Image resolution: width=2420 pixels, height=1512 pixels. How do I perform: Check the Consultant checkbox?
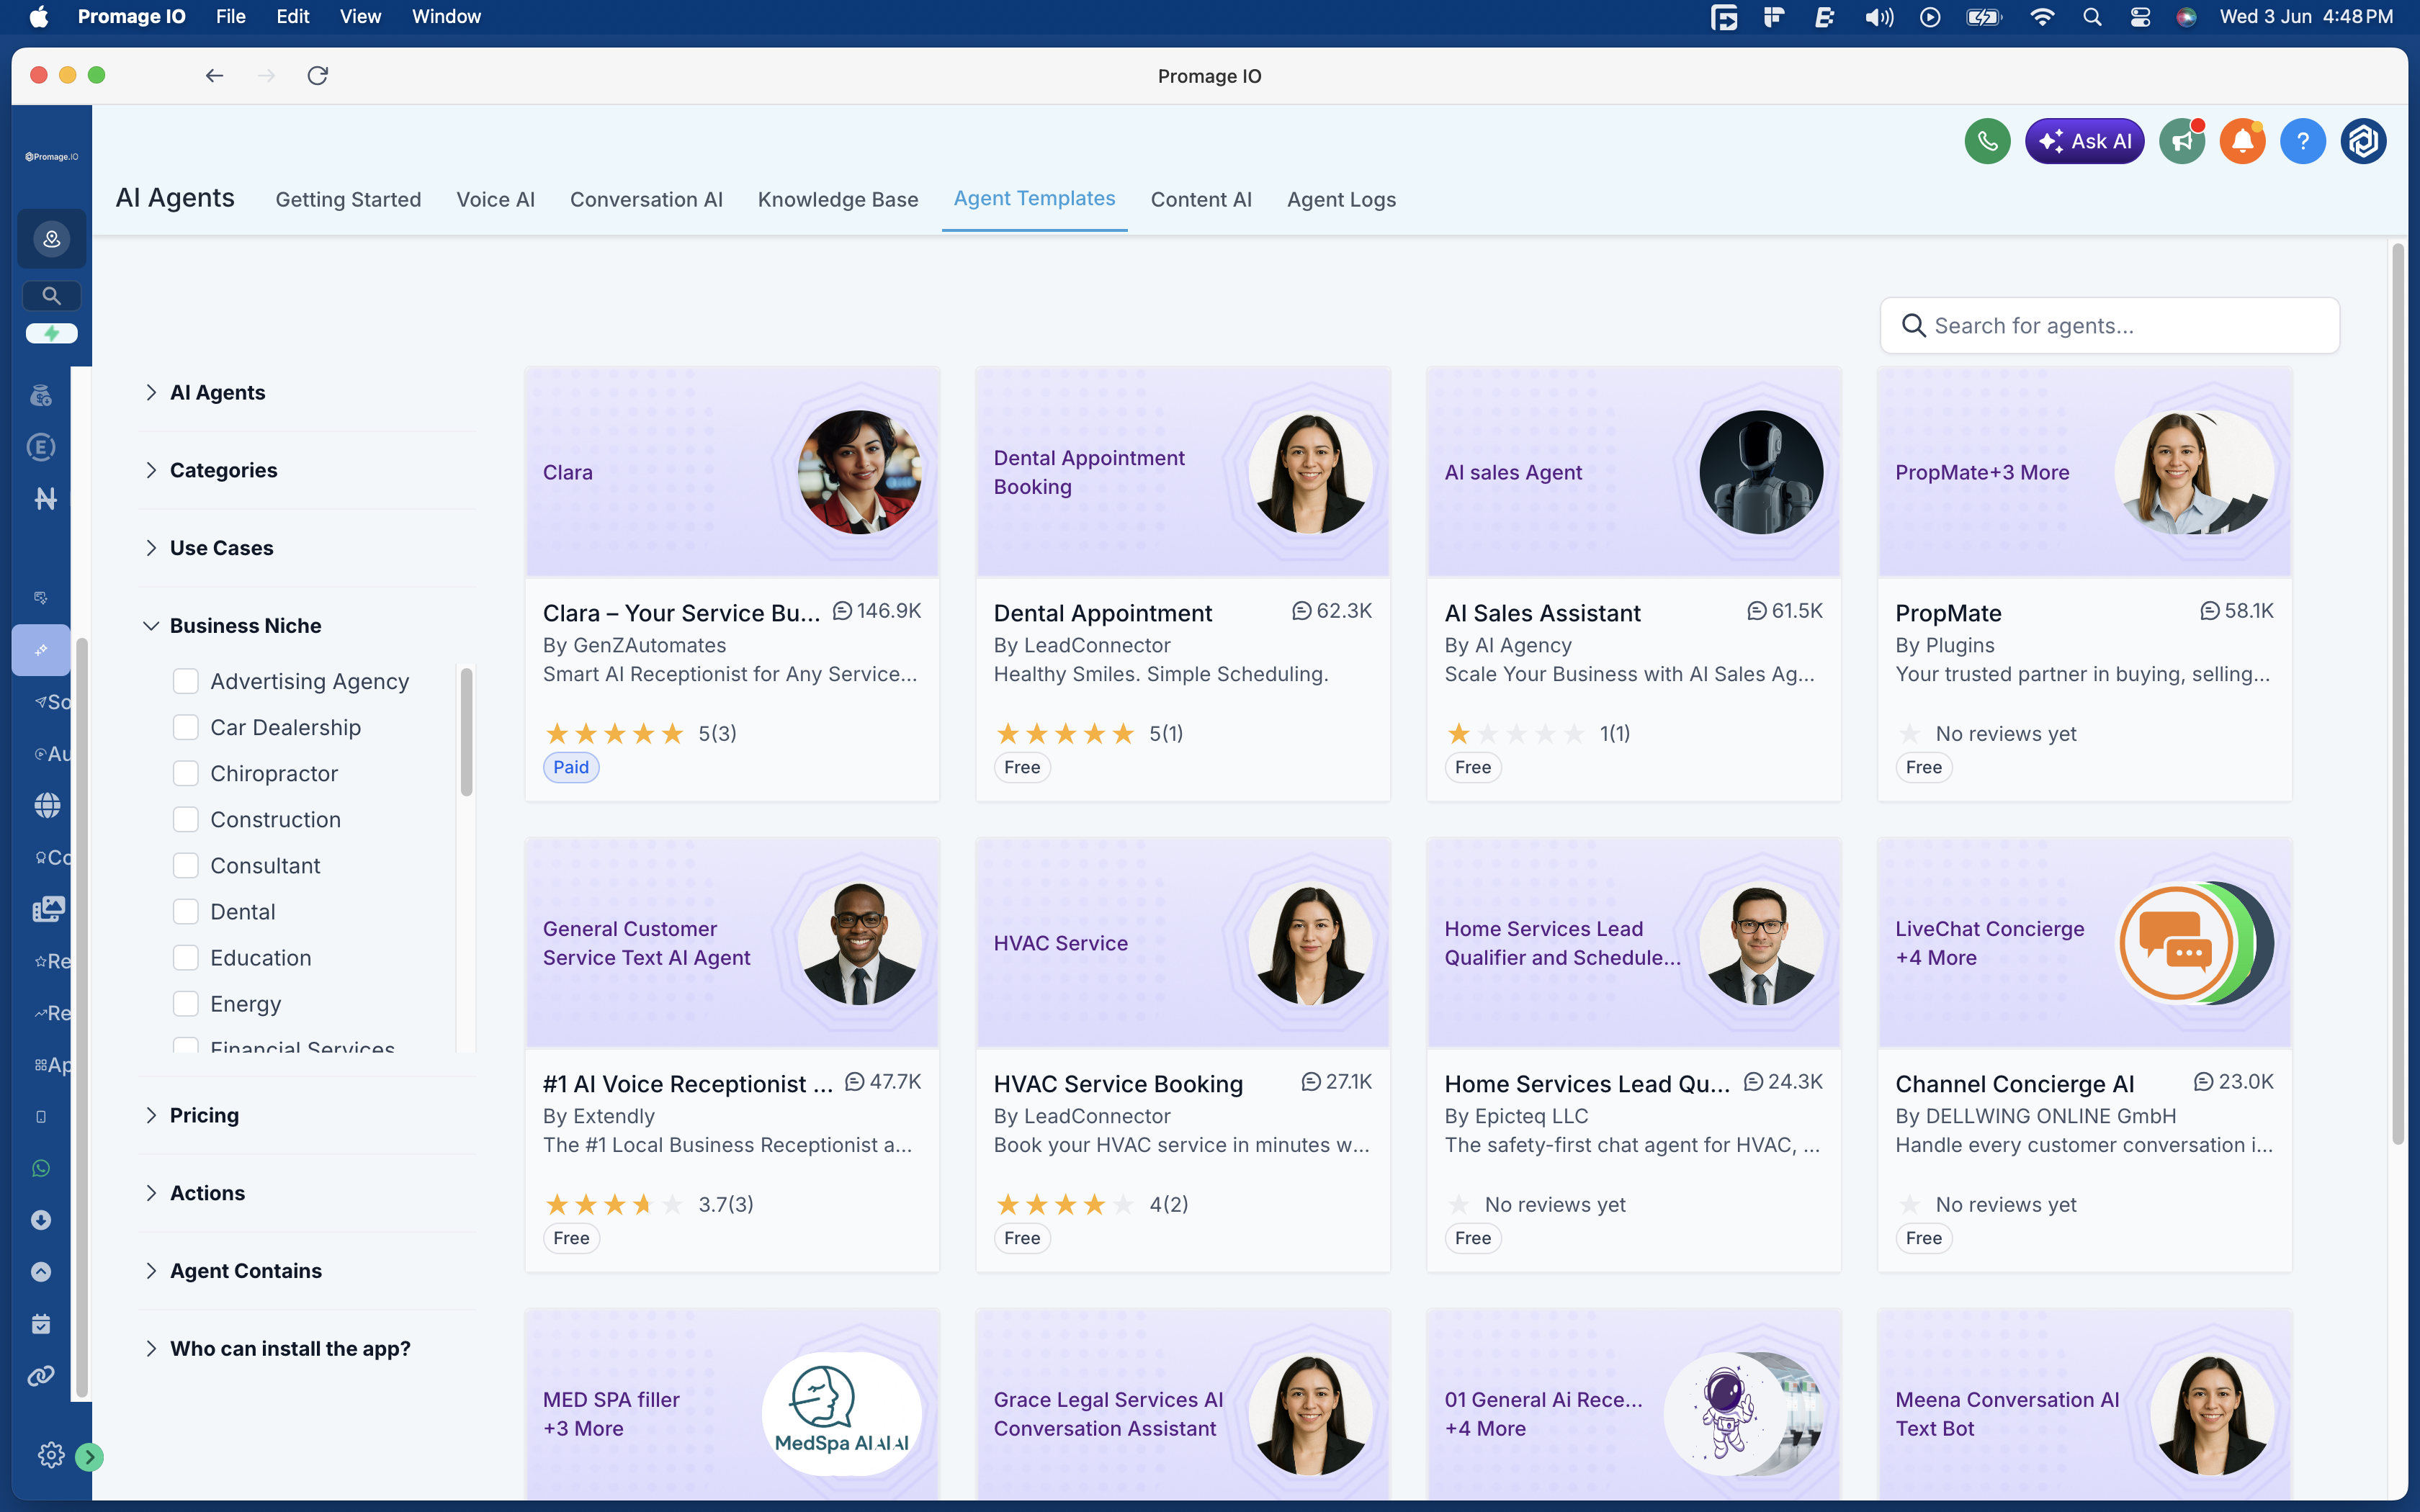click(x=186, y=865)
